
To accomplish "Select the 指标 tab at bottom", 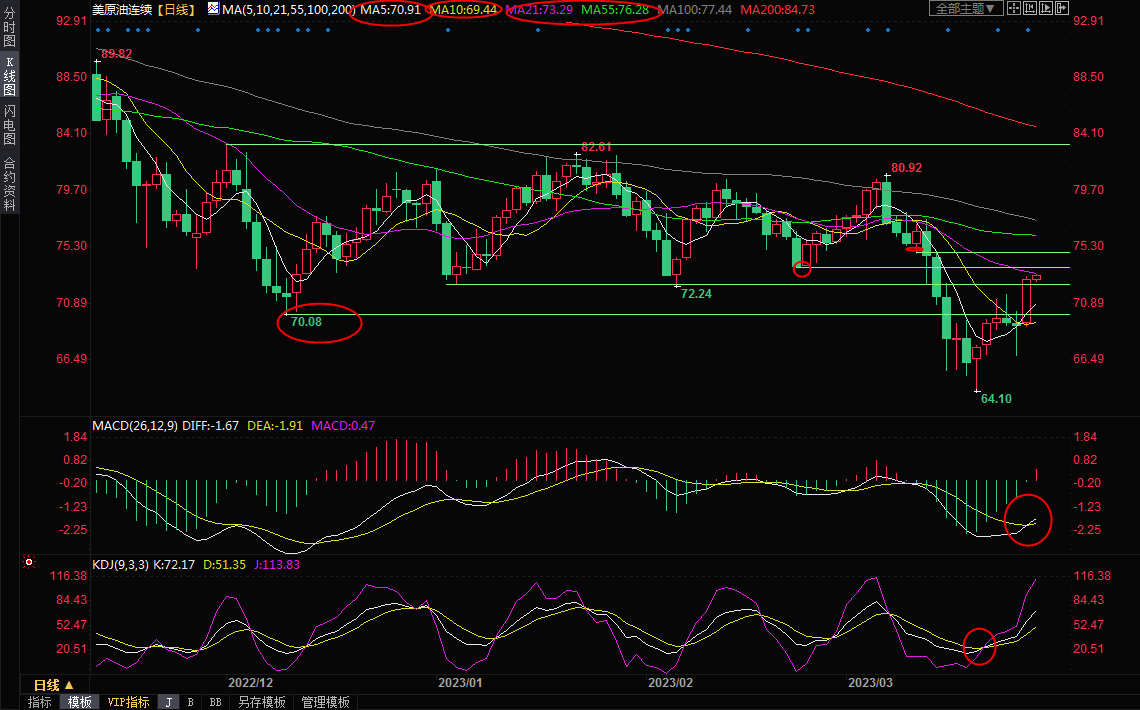I will (40, 702).
